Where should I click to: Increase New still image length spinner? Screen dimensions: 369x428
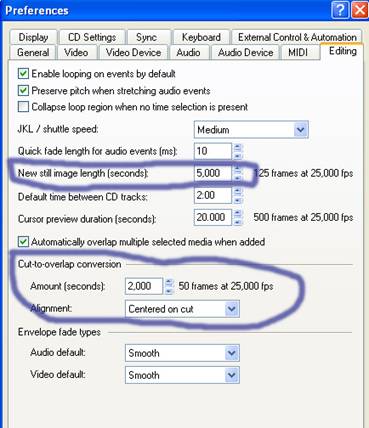(237, 169)
